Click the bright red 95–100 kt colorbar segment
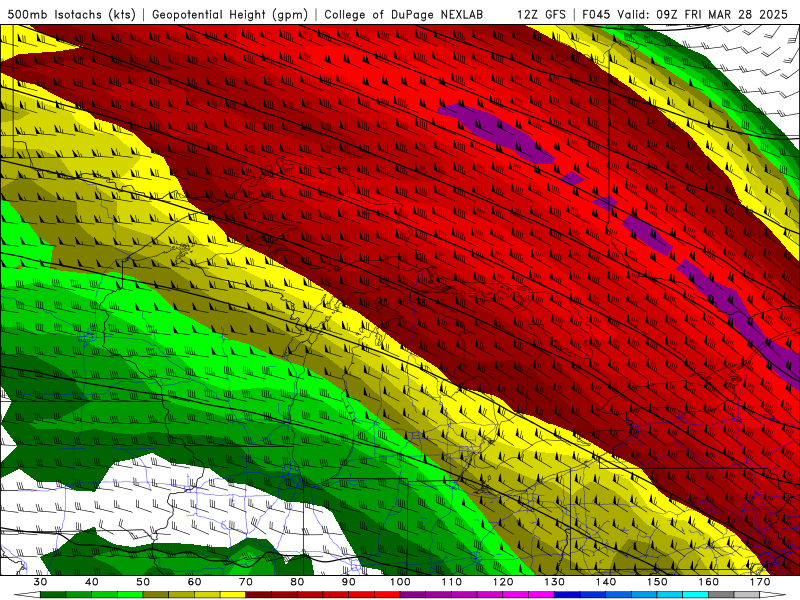Image resolution: width=800 pixels, height=600 pixels. [387, 595]
